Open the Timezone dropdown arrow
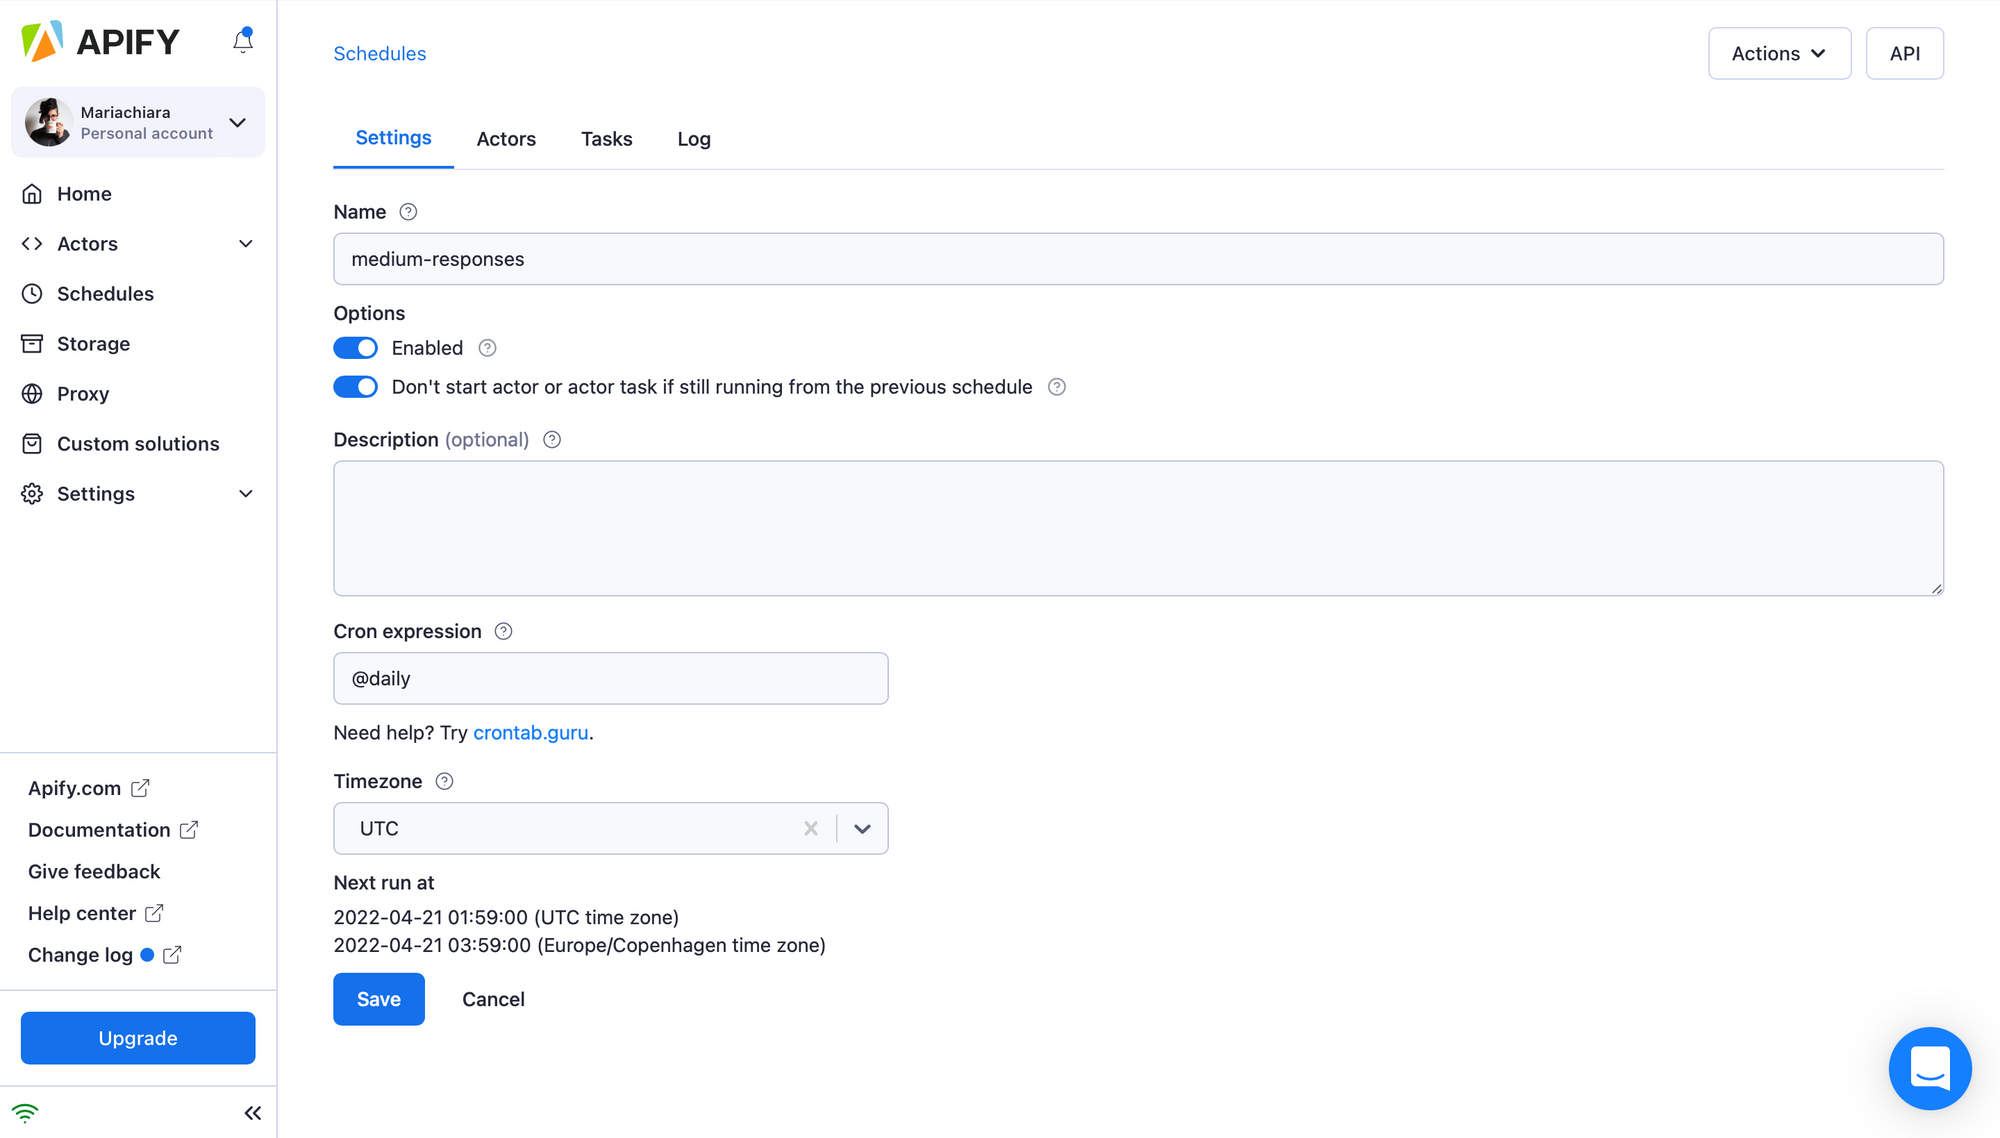 [x=862, y=828]
